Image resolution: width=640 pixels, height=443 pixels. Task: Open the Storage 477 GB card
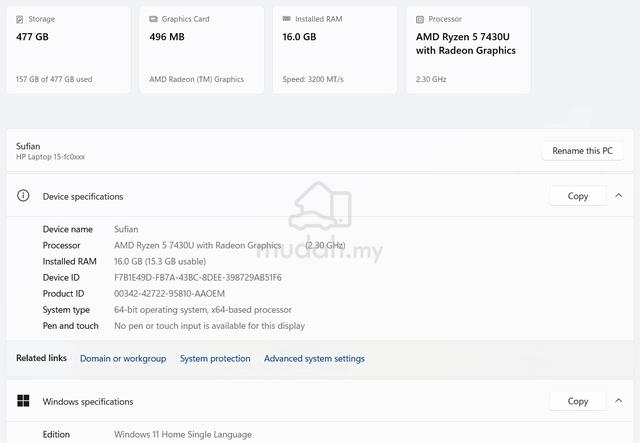click(x=69, y=50)
